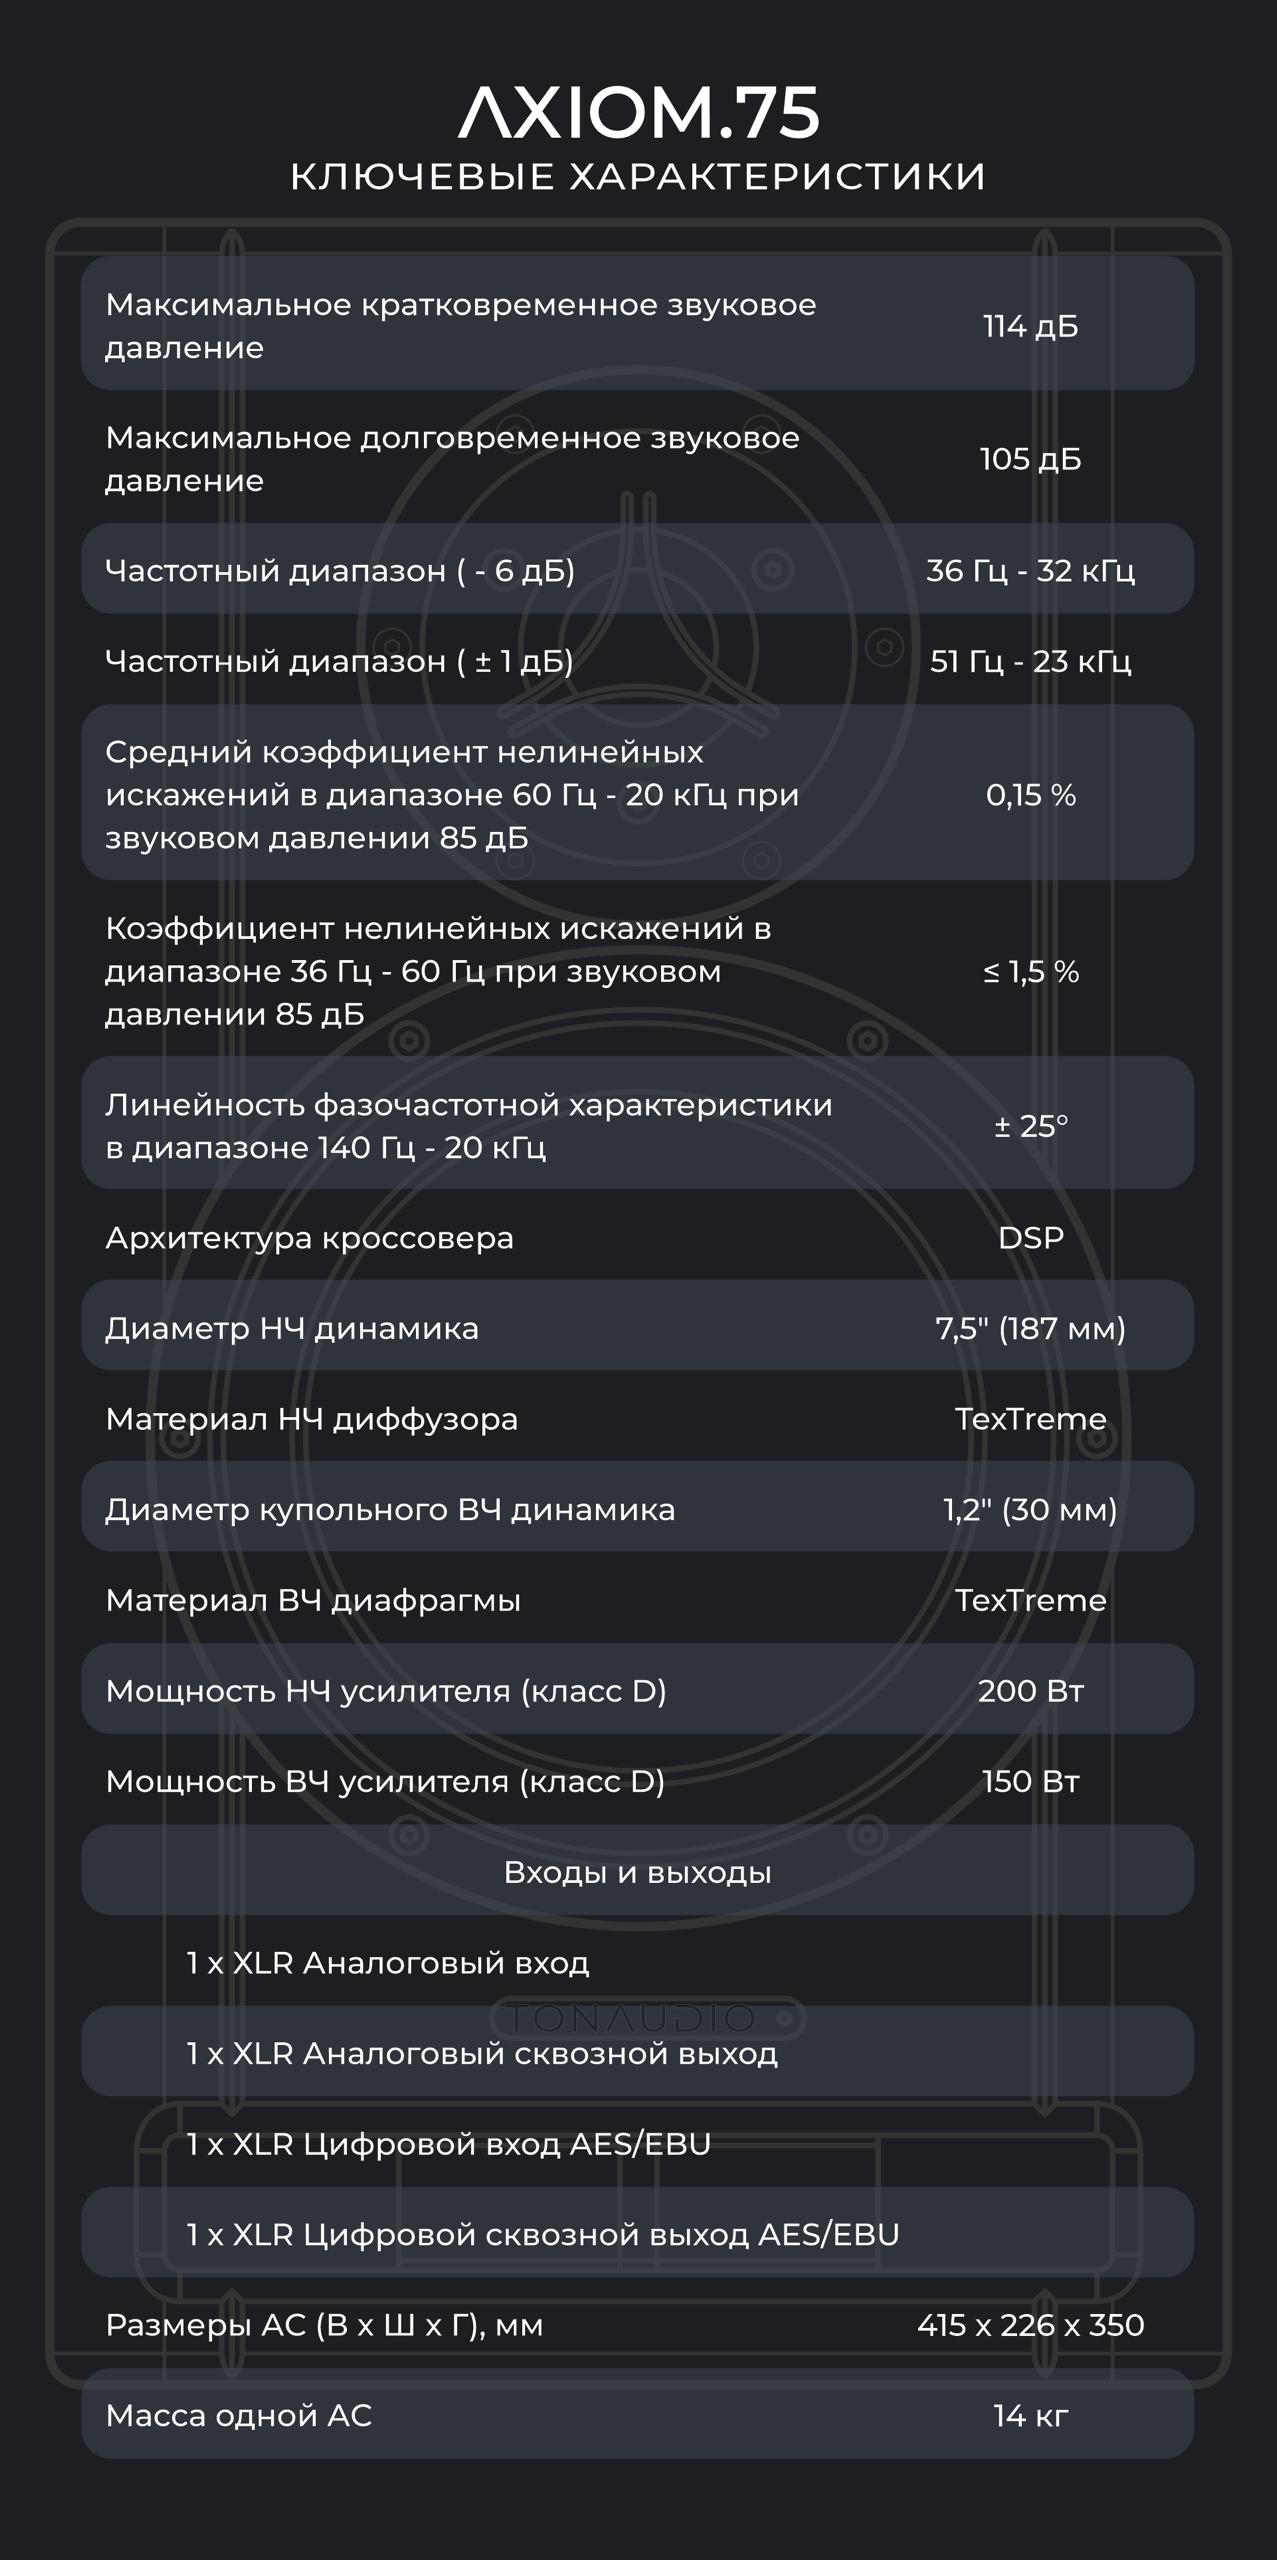The height and width of the screenshot is (2560, 1277).
Task: Open the 'Входы и выходы' section header
Action: tap(638, 1871)
